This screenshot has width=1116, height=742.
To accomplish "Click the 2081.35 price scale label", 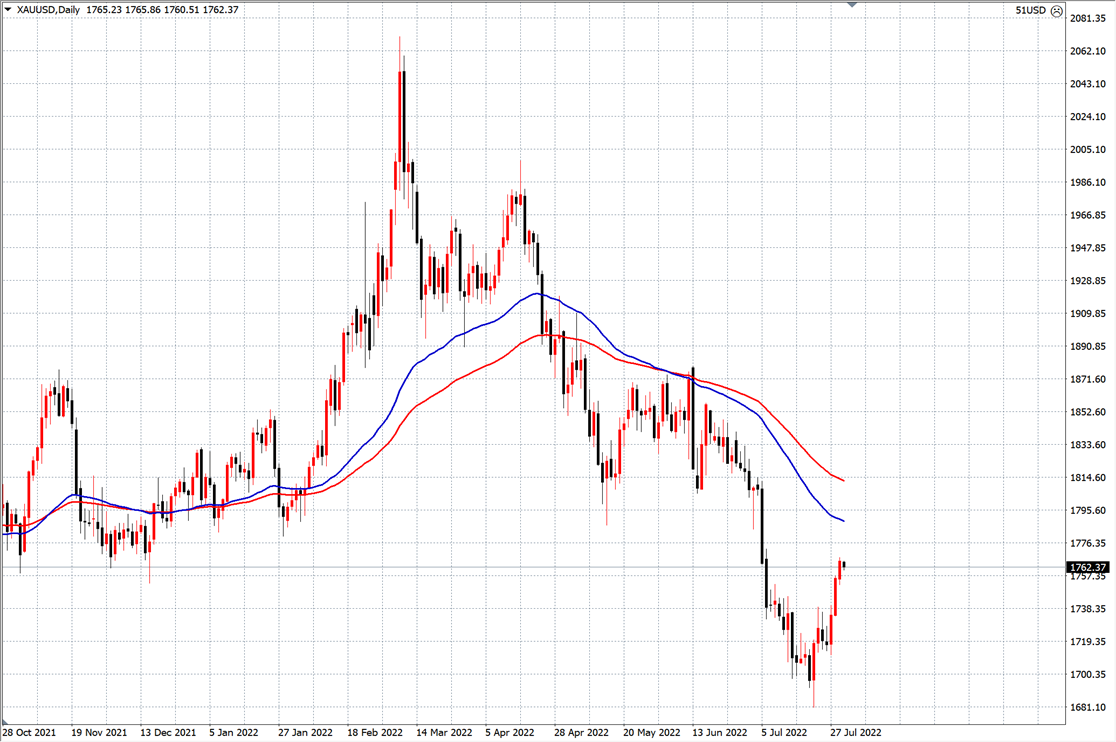I will [x=1088, y=18].
